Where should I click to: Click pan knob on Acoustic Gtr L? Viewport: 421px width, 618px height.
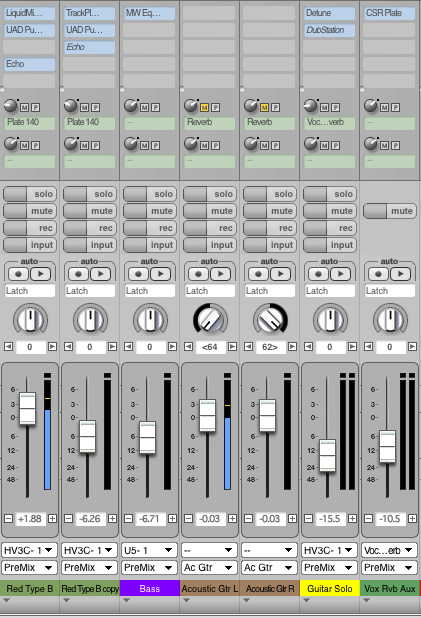(210, 319)
